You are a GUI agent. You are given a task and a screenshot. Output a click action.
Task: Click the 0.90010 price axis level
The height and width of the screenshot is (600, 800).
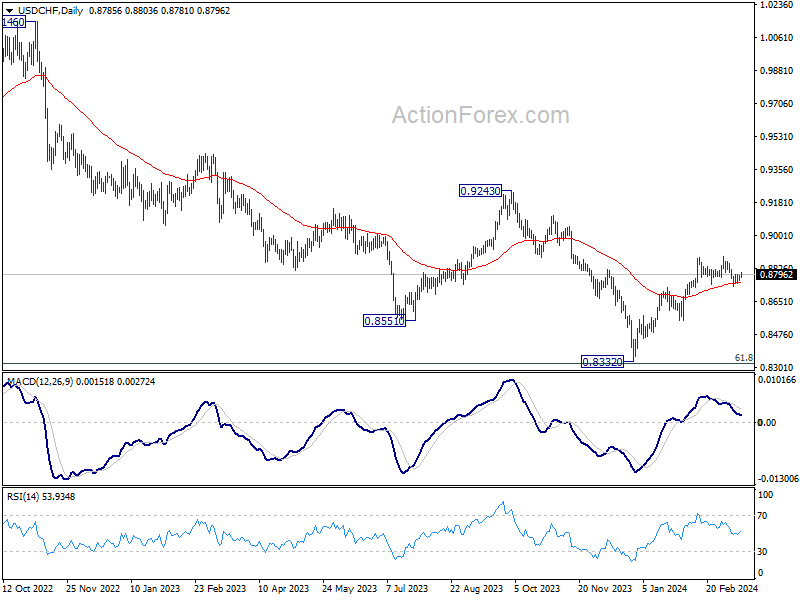(777, 235)
